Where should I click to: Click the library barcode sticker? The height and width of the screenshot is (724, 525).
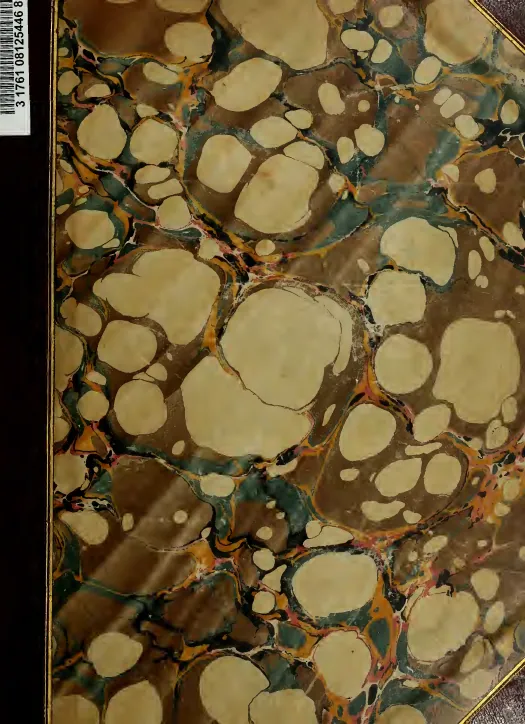point(15,67)
